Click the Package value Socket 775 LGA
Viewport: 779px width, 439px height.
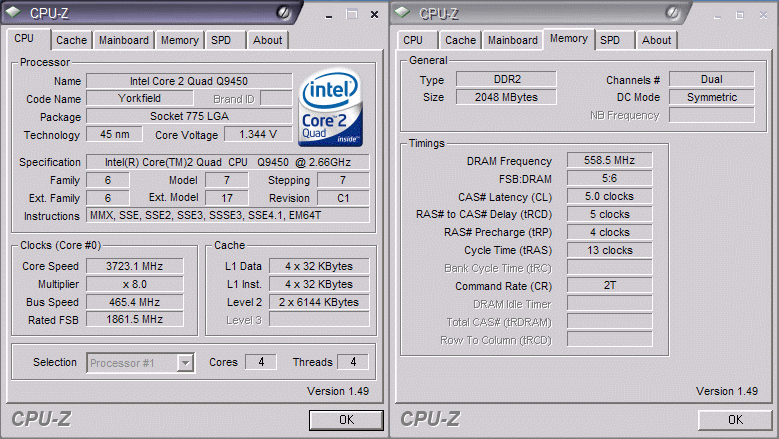[x=189, y=116]
